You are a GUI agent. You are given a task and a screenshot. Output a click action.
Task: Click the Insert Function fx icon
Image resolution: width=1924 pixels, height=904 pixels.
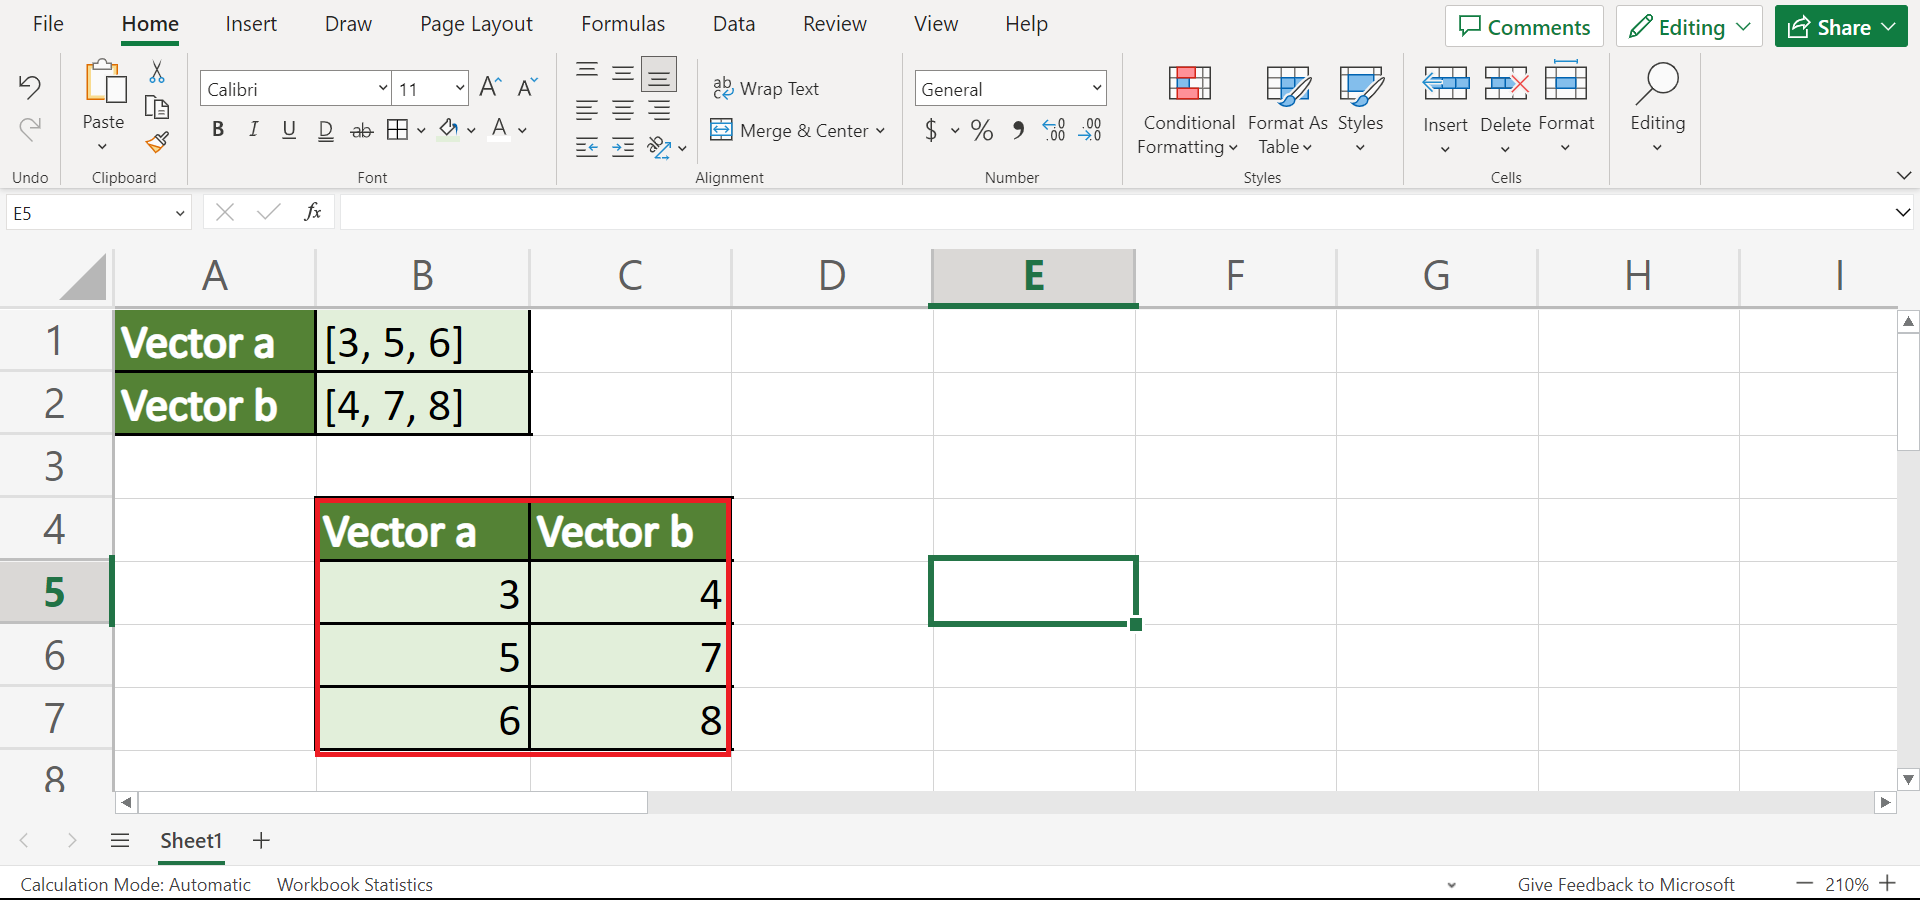[x=312, y=212]
